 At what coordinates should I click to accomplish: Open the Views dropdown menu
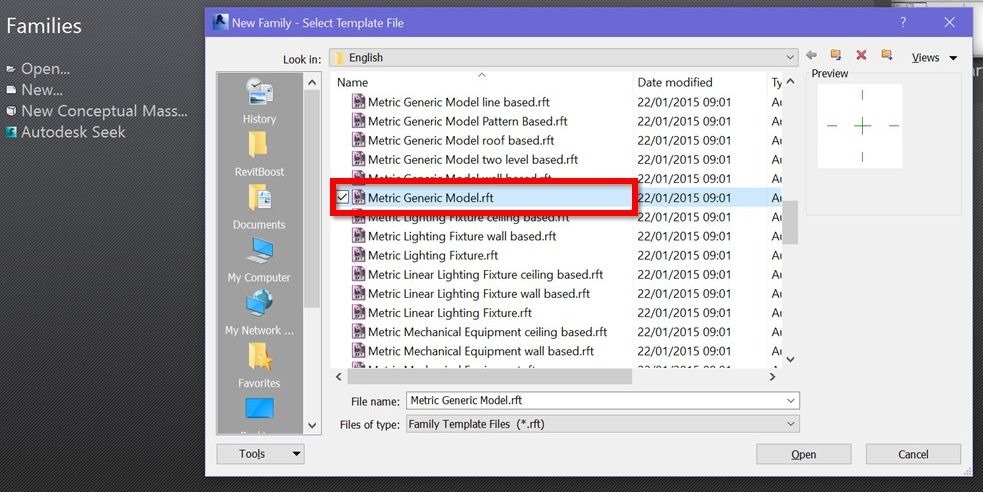click(x=934, y=58)
